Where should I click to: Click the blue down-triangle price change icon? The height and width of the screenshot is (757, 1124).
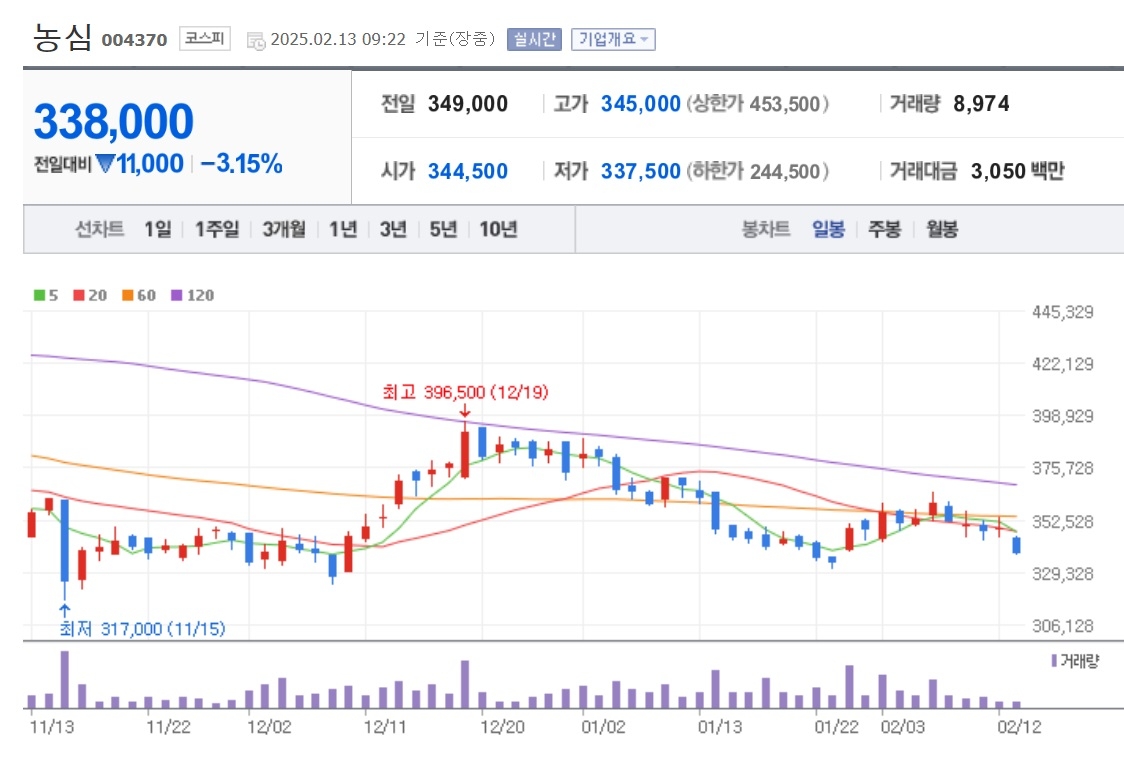coord(105,164)
